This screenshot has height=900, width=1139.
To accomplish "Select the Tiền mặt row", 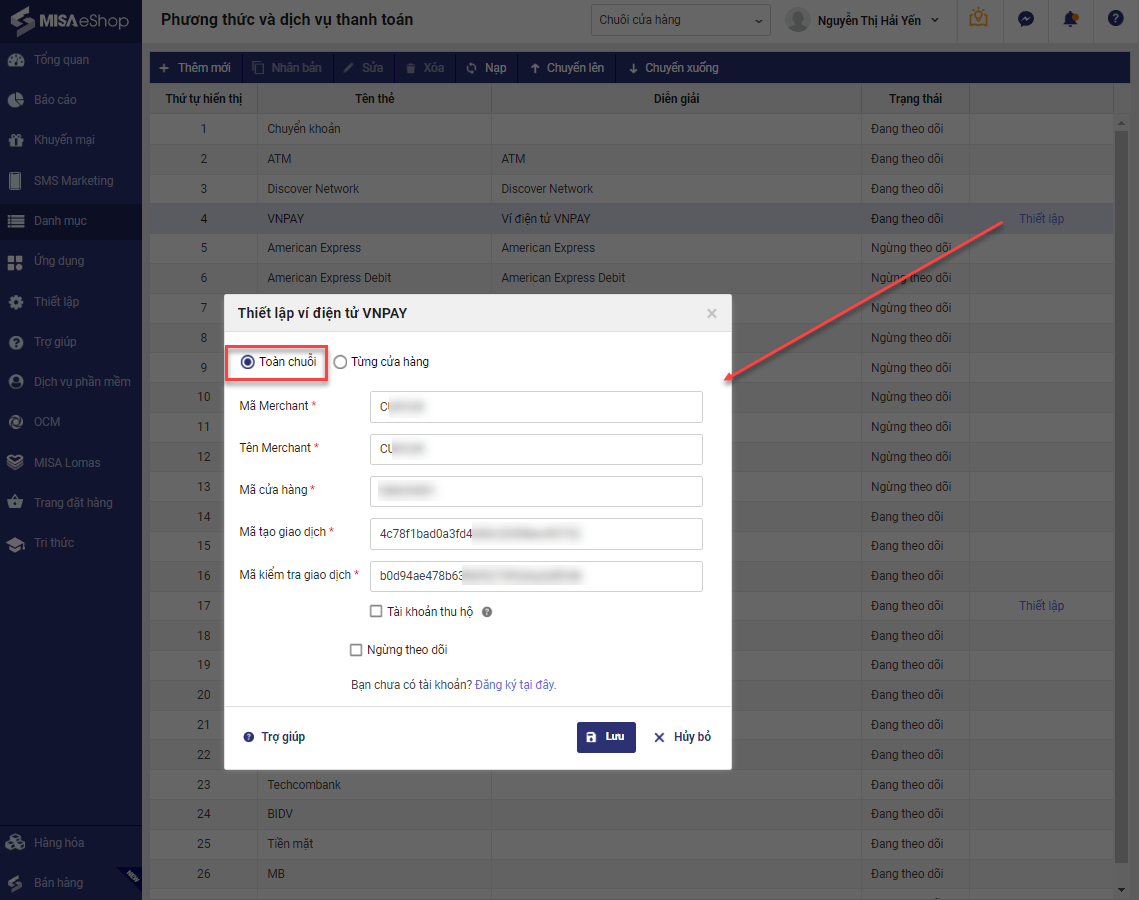I will point(631,844).
